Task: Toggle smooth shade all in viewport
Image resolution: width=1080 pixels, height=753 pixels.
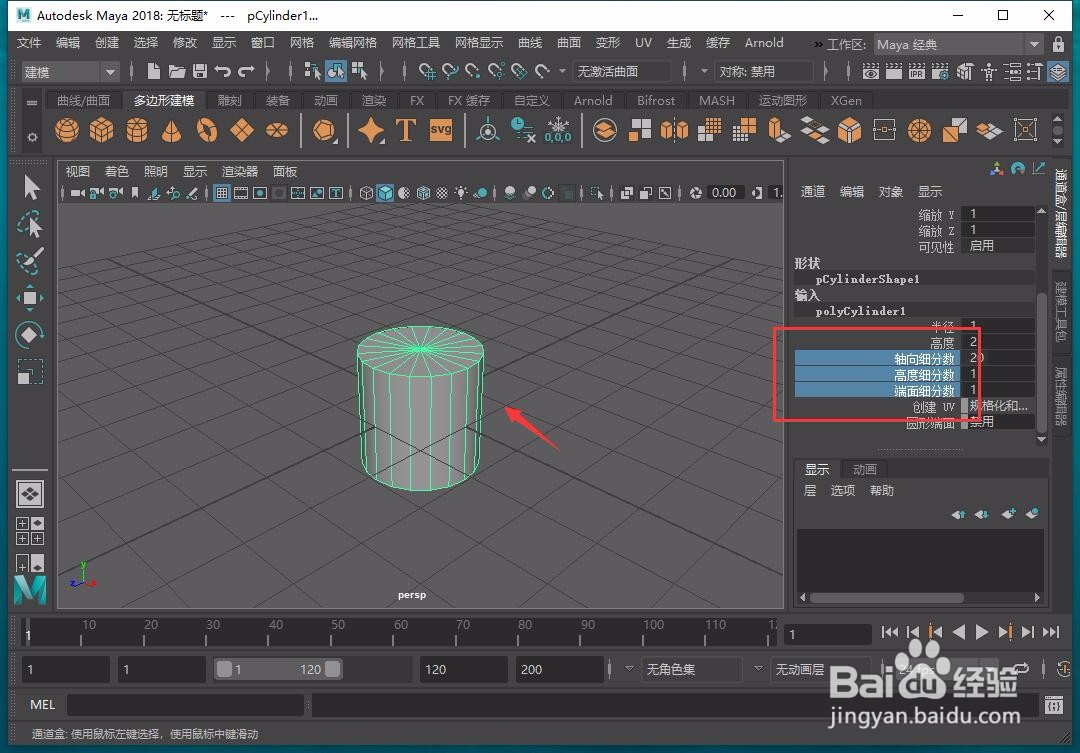Action: (385, 193)
